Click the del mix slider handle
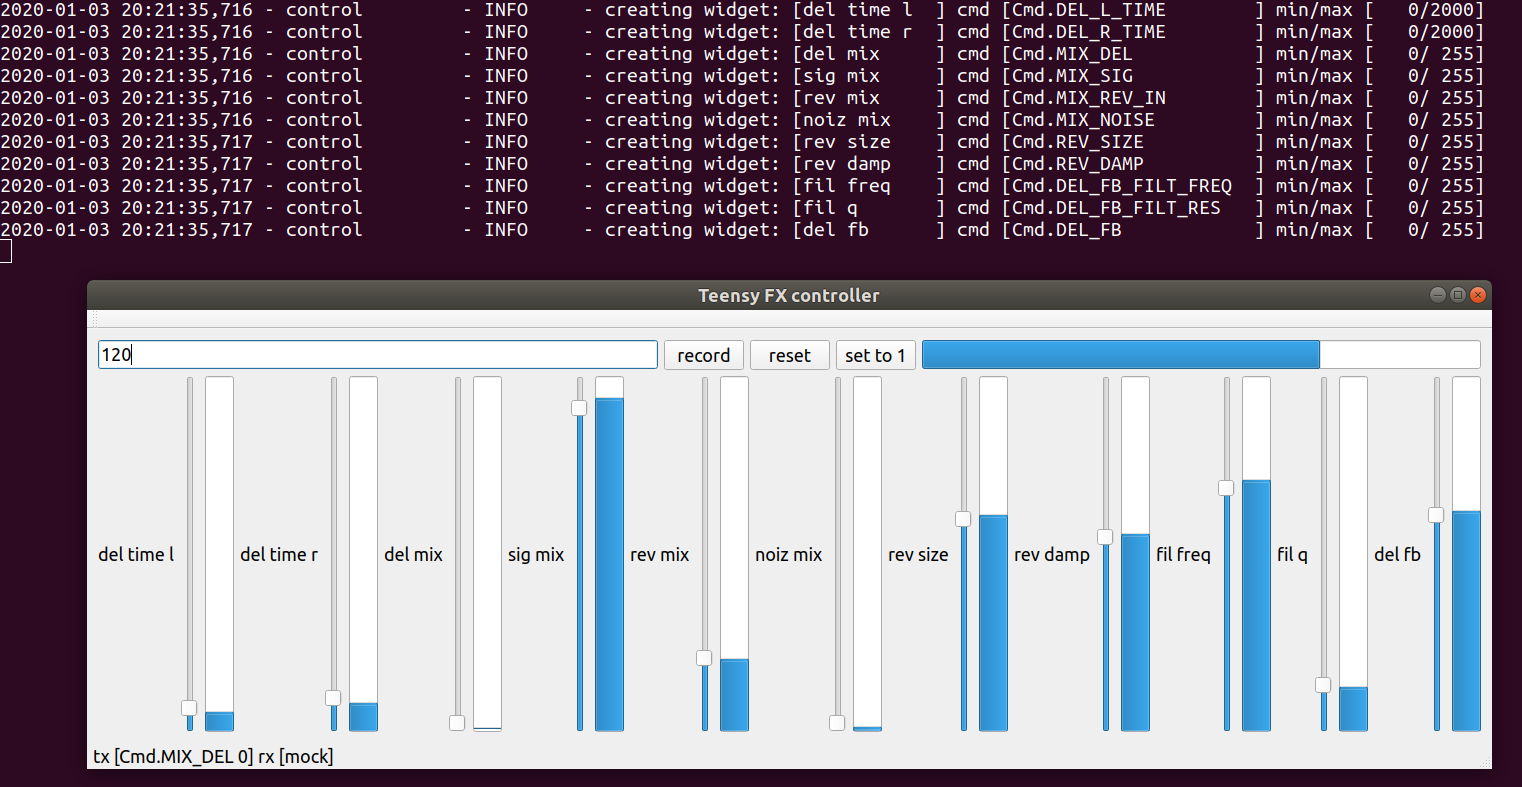The width and height of the screenshot is (1522, 787). coord(457,723)
